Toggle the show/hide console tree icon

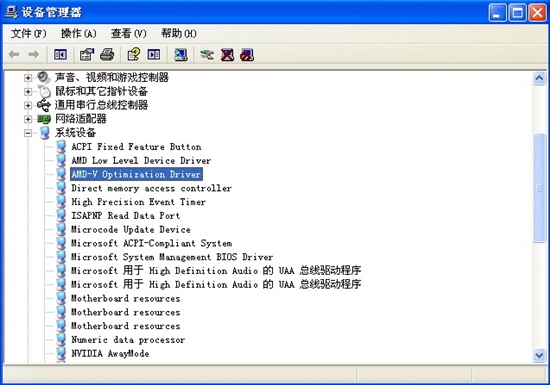pos(60,55)
